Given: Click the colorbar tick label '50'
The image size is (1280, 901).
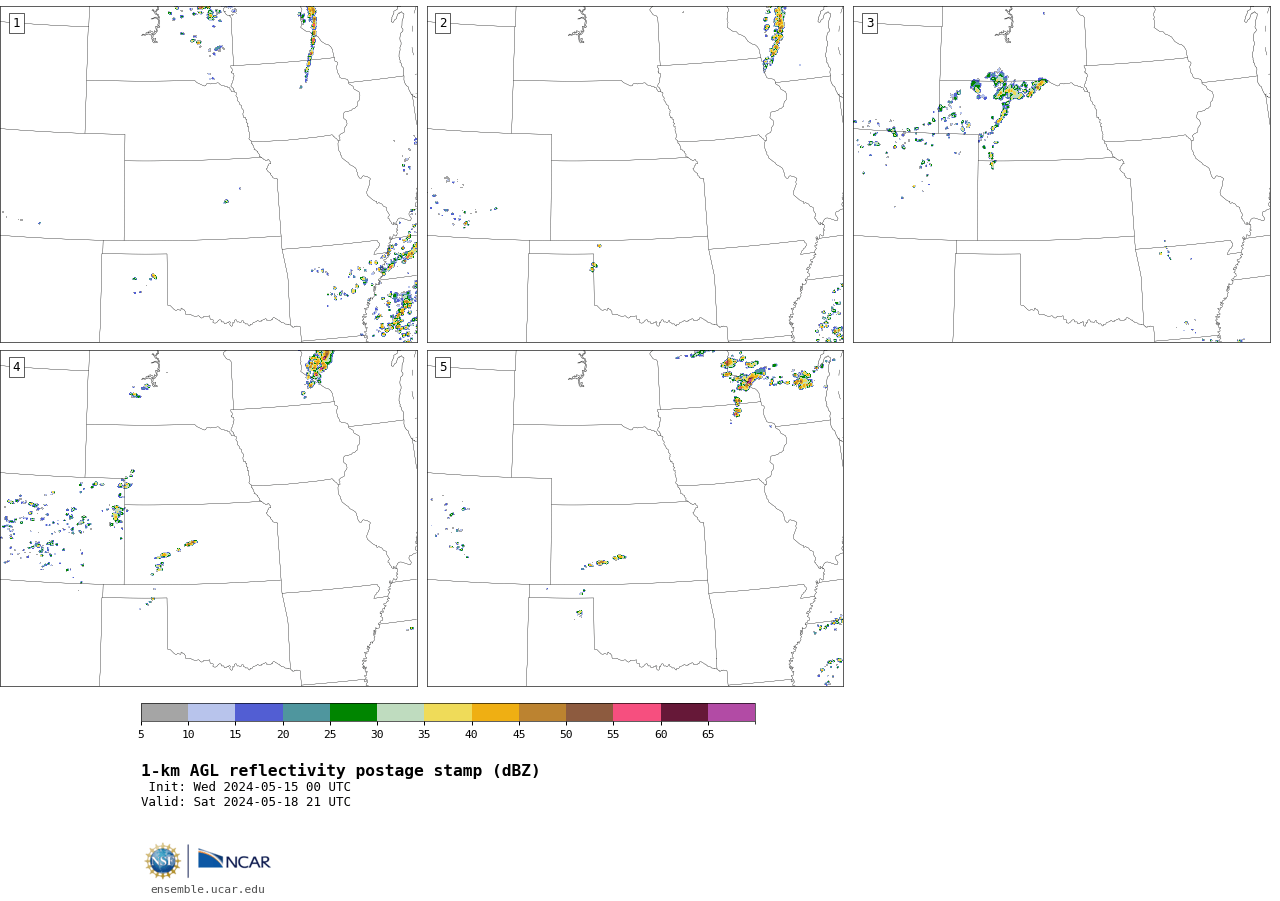Looking at the screenshot, I should click(566, 735).
